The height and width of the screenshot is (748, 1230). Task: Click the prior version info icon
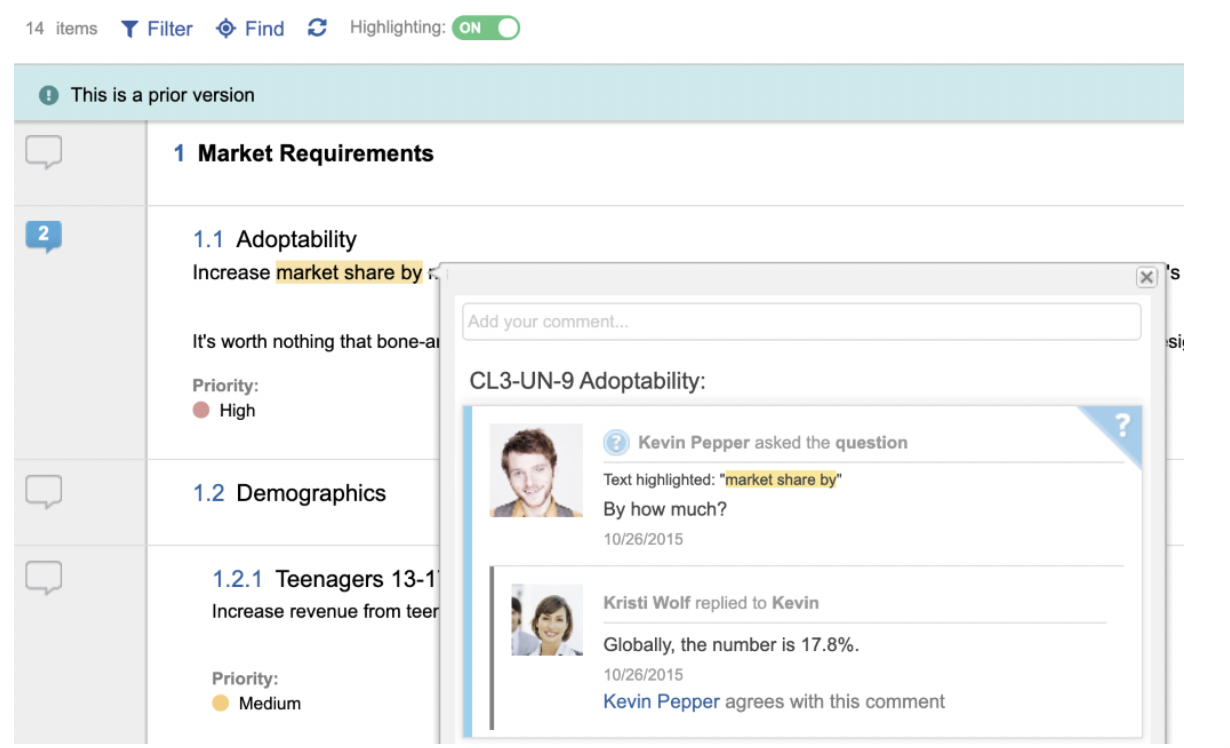(x=48, y=95)
